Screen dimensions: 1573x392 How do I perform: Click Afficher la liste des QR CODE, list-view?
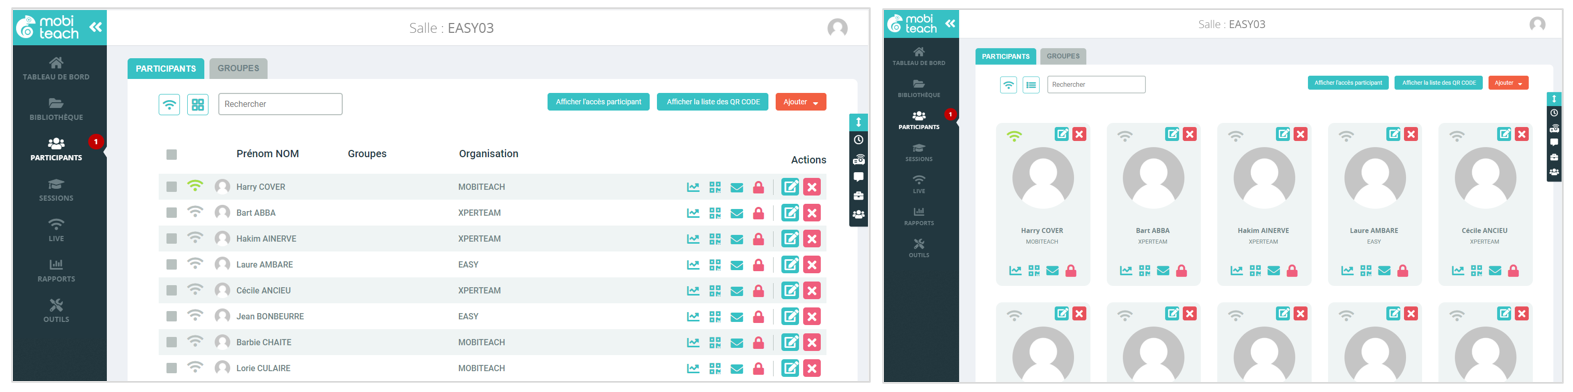tap(713, 102)
